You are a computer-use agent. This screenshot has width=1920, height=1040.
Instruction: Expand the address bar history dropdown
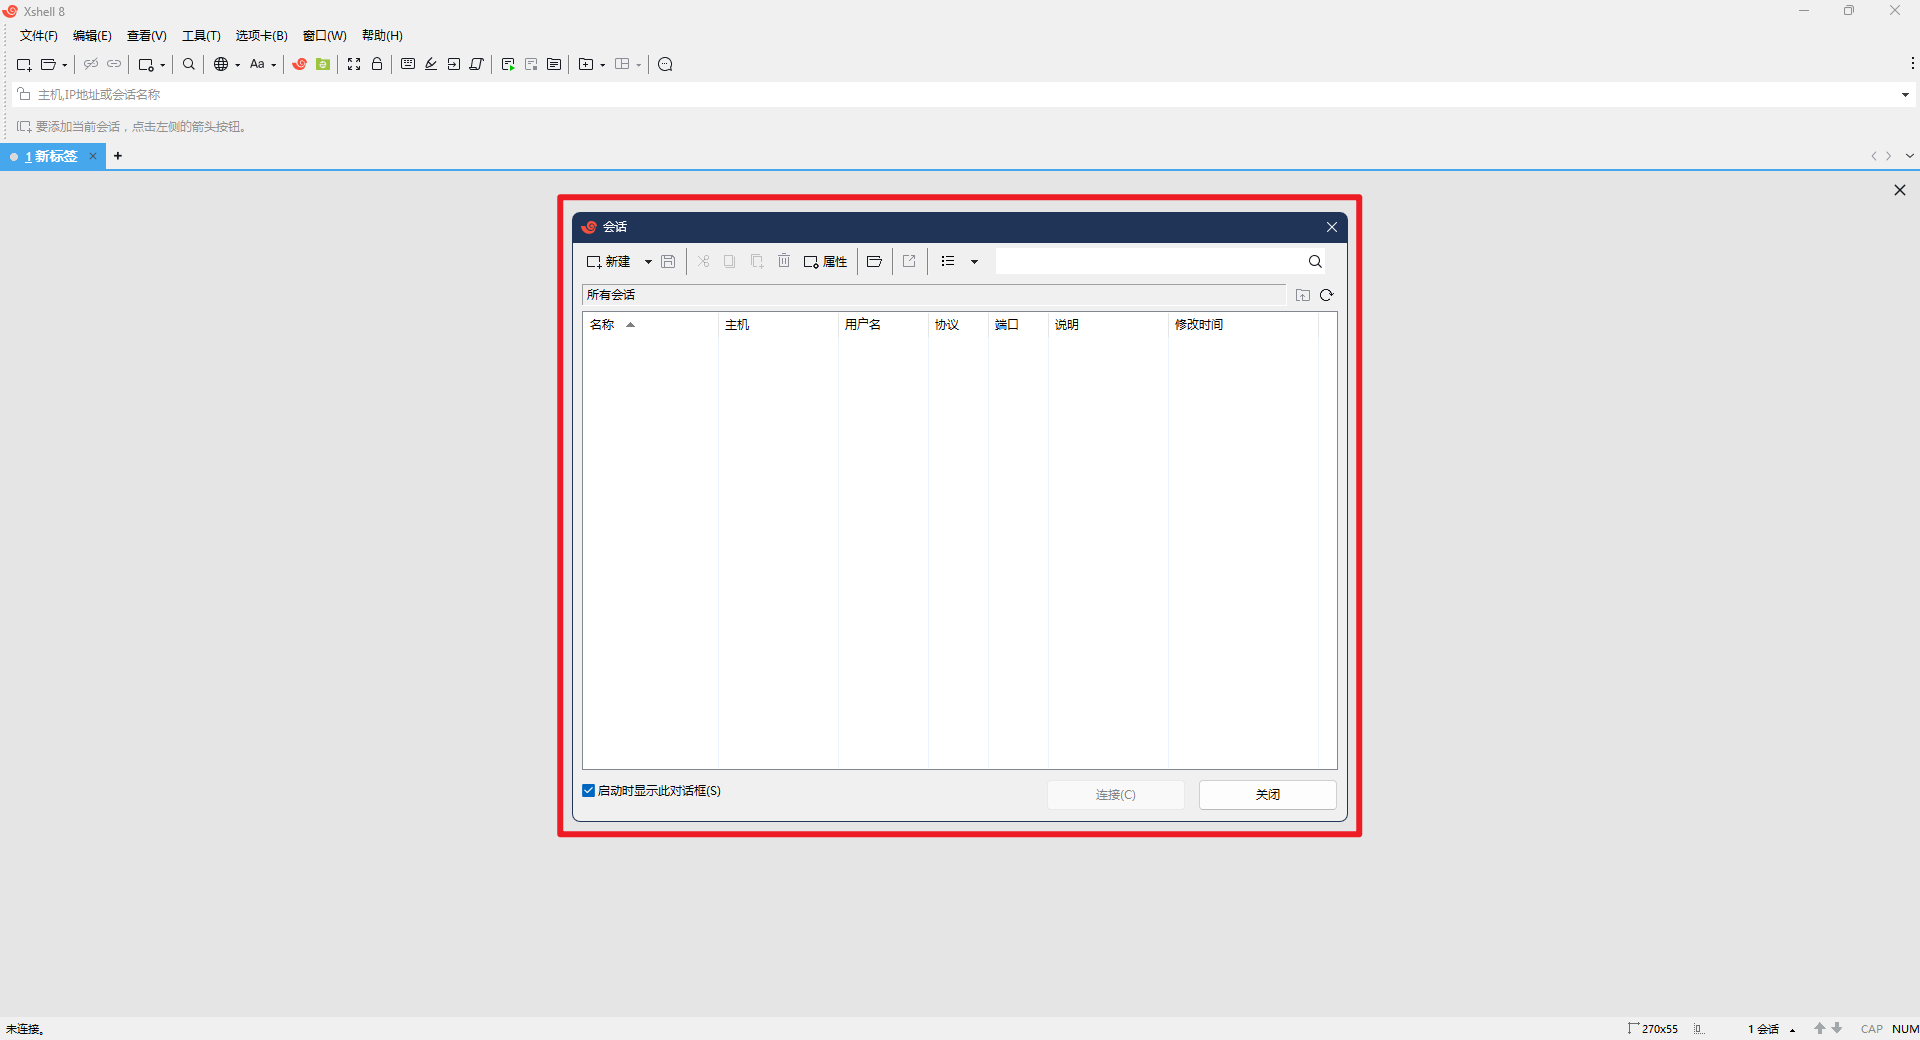point(1905,95)
